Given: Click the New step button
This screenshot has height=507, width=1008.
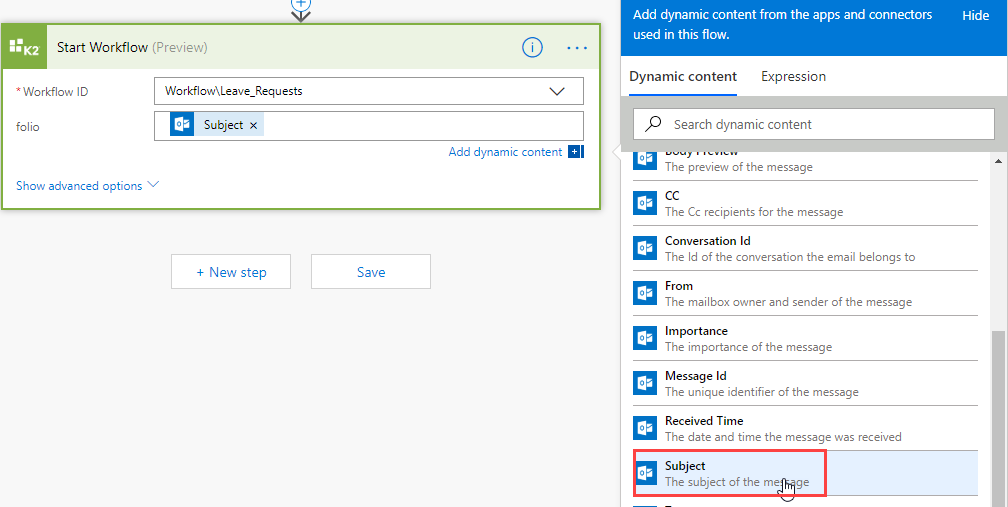Looking at the screenshot, I should (x=231, y=271).
